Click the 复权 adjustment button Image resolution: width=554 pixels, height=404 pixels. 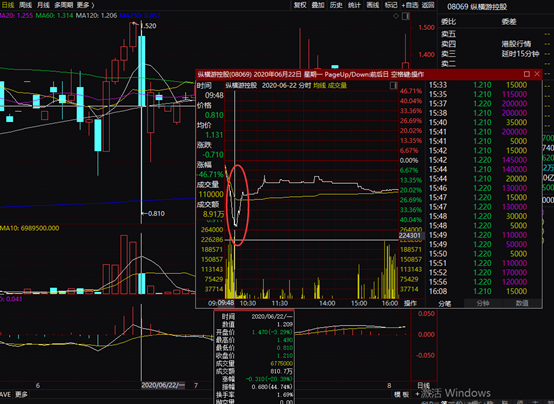pyautogui.click(x=300, y=5)
